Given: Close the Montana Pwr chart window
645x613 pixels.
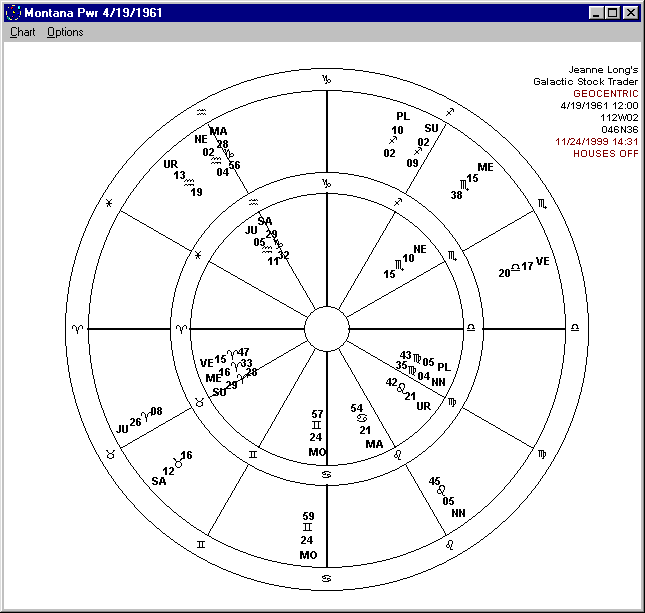Looking at the screenshot, I should (x=630, y=13).
